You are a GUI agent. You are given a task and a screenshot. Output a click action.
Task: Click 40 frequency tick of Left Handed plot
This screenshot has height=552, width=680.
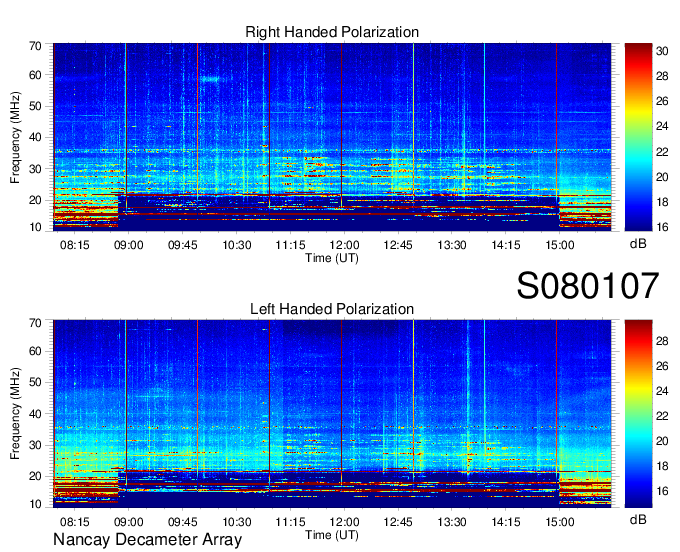coord(36,414)
